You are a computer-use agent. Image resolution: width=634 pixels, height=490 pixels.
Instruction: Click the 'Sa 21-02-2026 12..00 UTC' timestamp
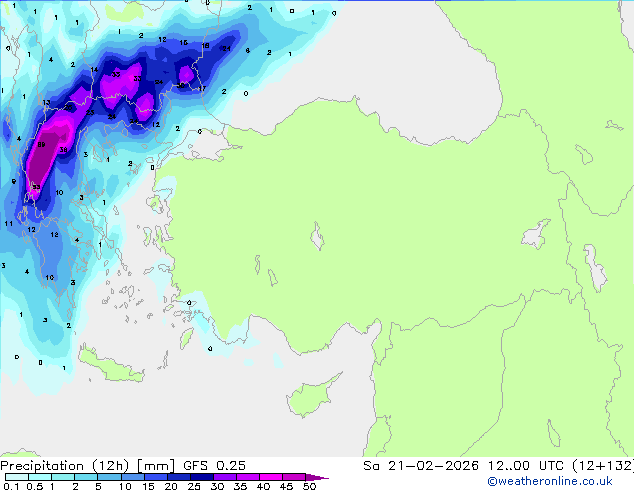click(463, 466)
